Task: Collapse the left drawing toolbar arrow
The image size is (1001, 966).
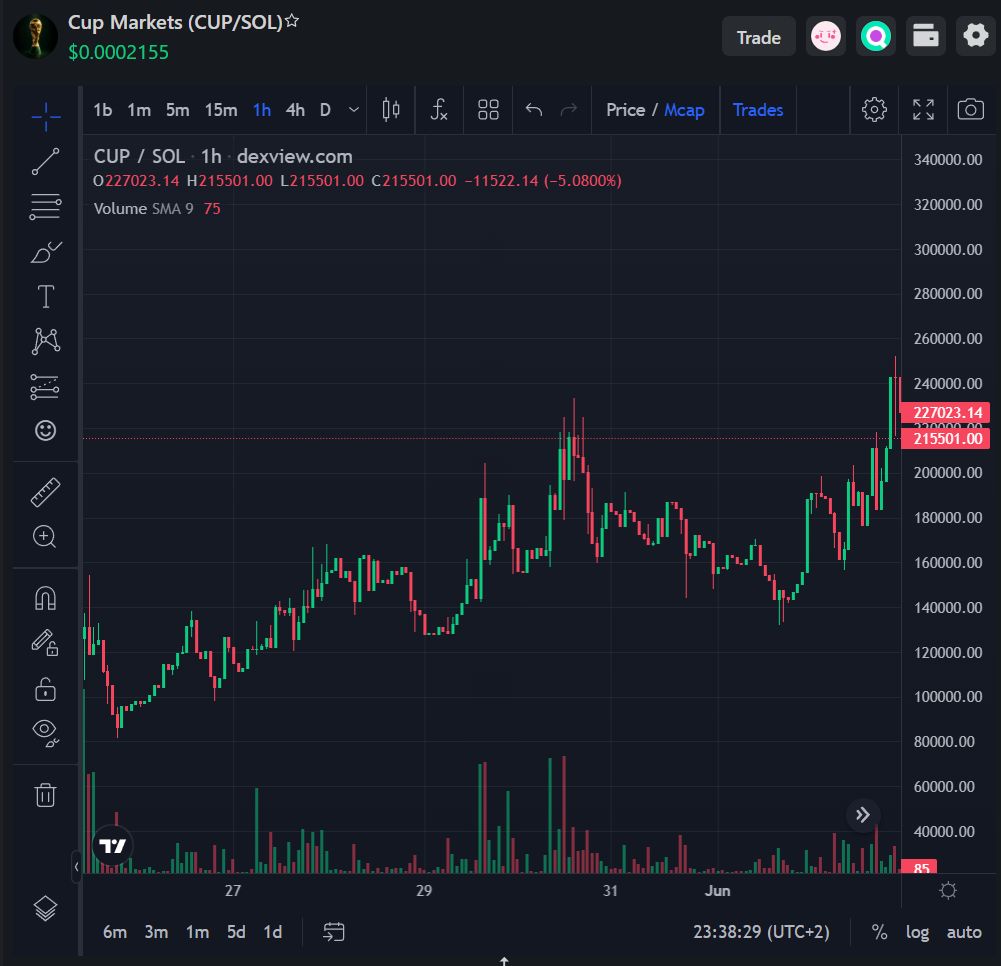Action: point(77,866)
